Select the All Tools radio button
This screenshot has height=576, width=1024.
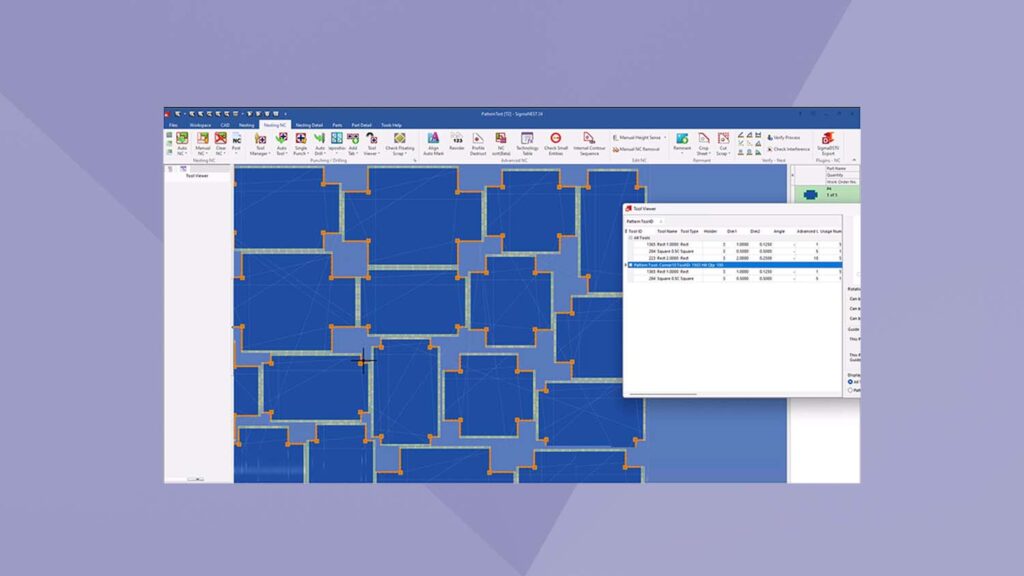coord(849,381)
